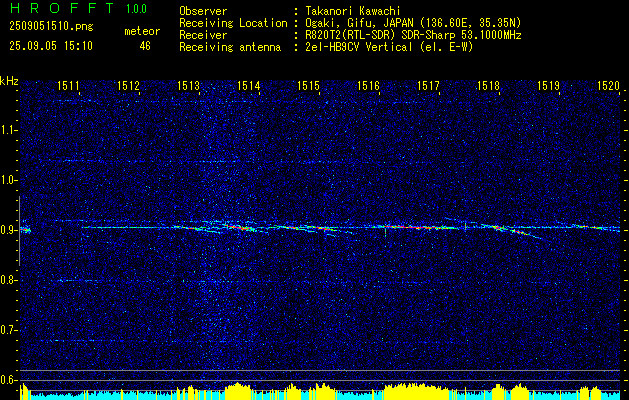Click the Receiver label
The width and height of the screenshot is (629, 400).
(203, 35)
